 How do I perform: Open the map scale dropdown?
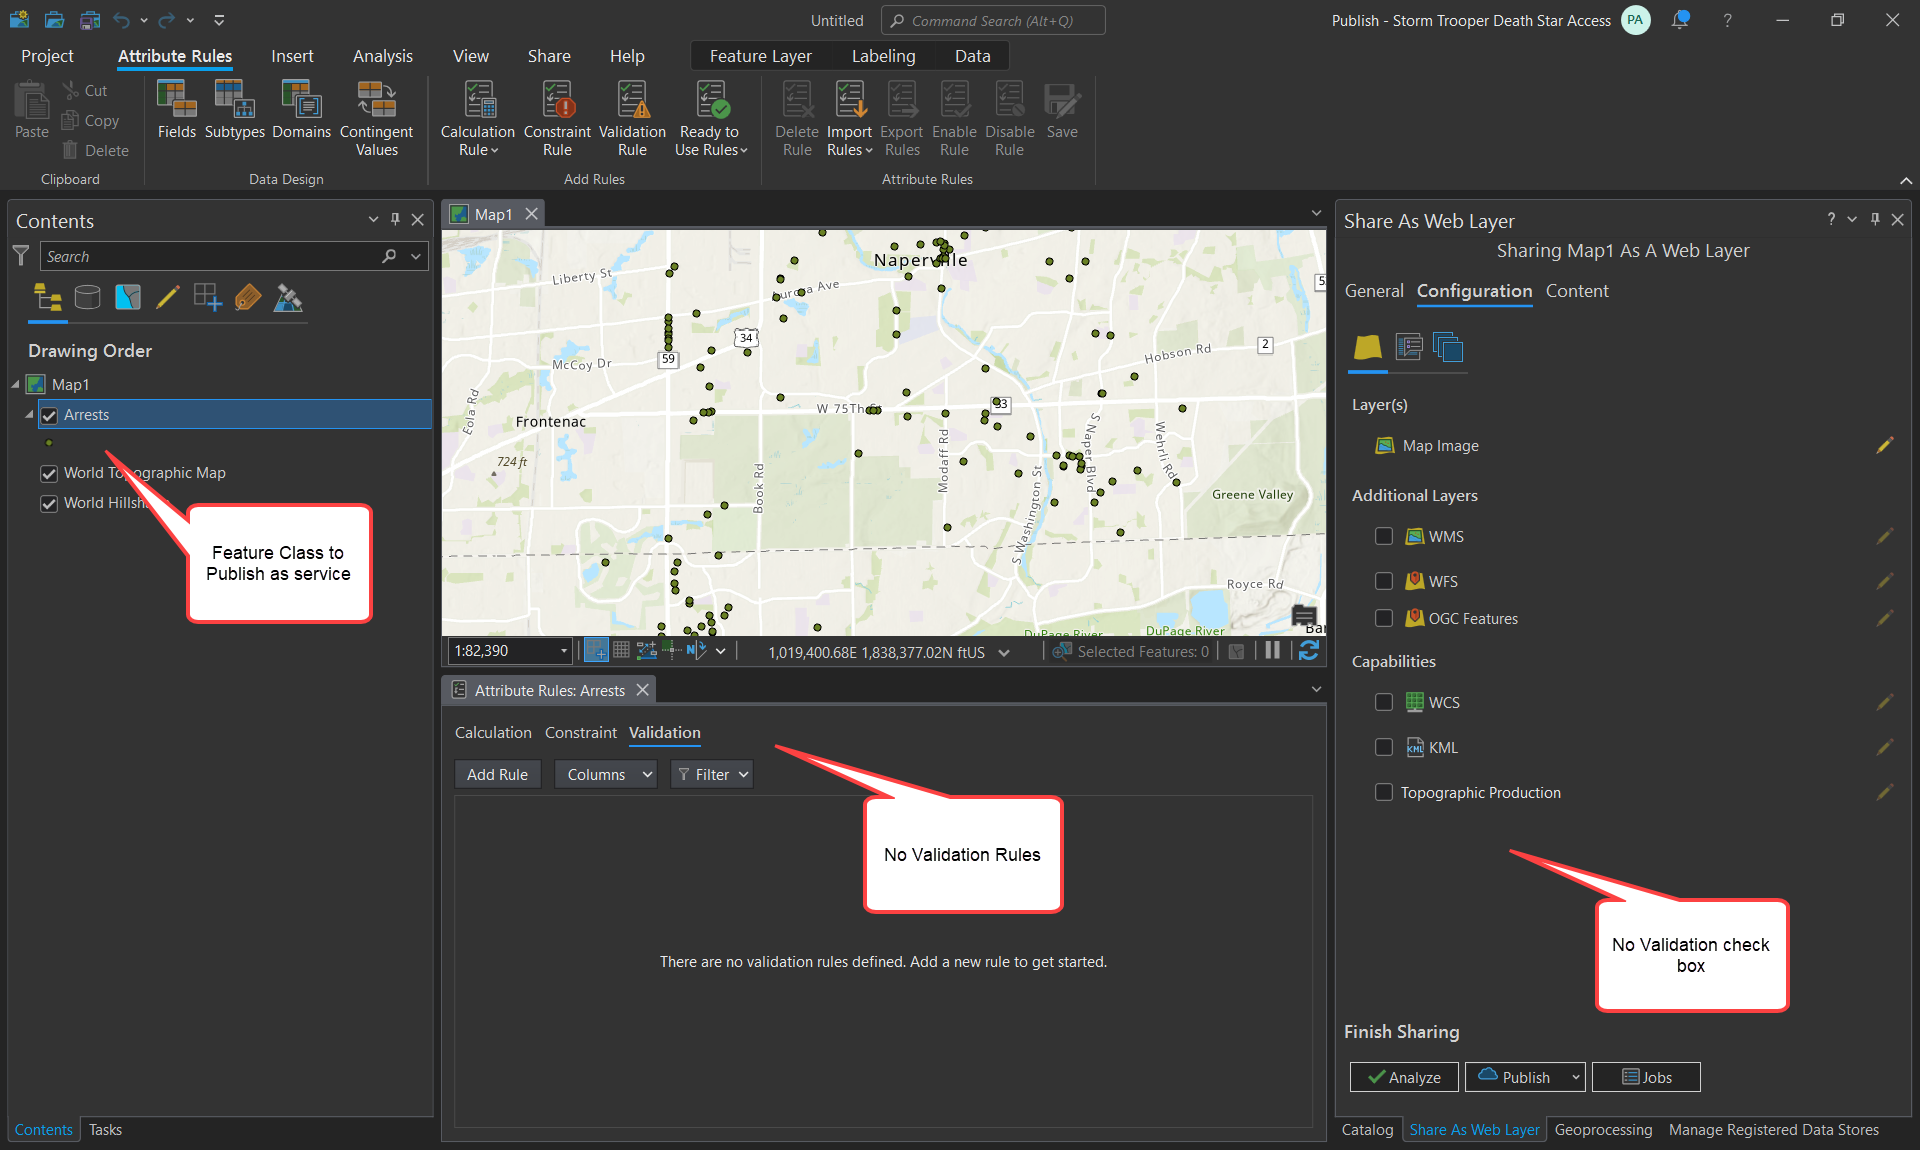click(x=566, y=651)
